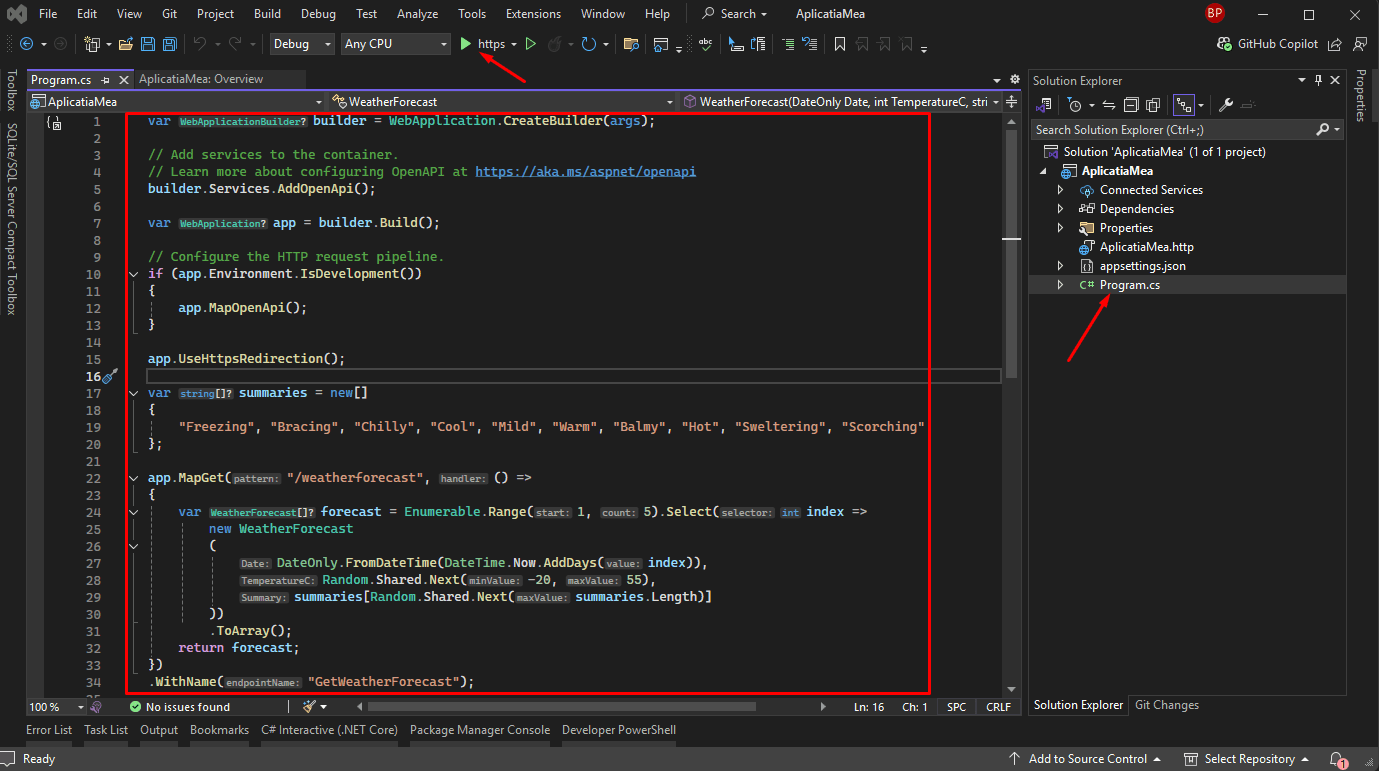
Task: Click Show All Files icon in Solution Explorer
Action: point(1153,105)
